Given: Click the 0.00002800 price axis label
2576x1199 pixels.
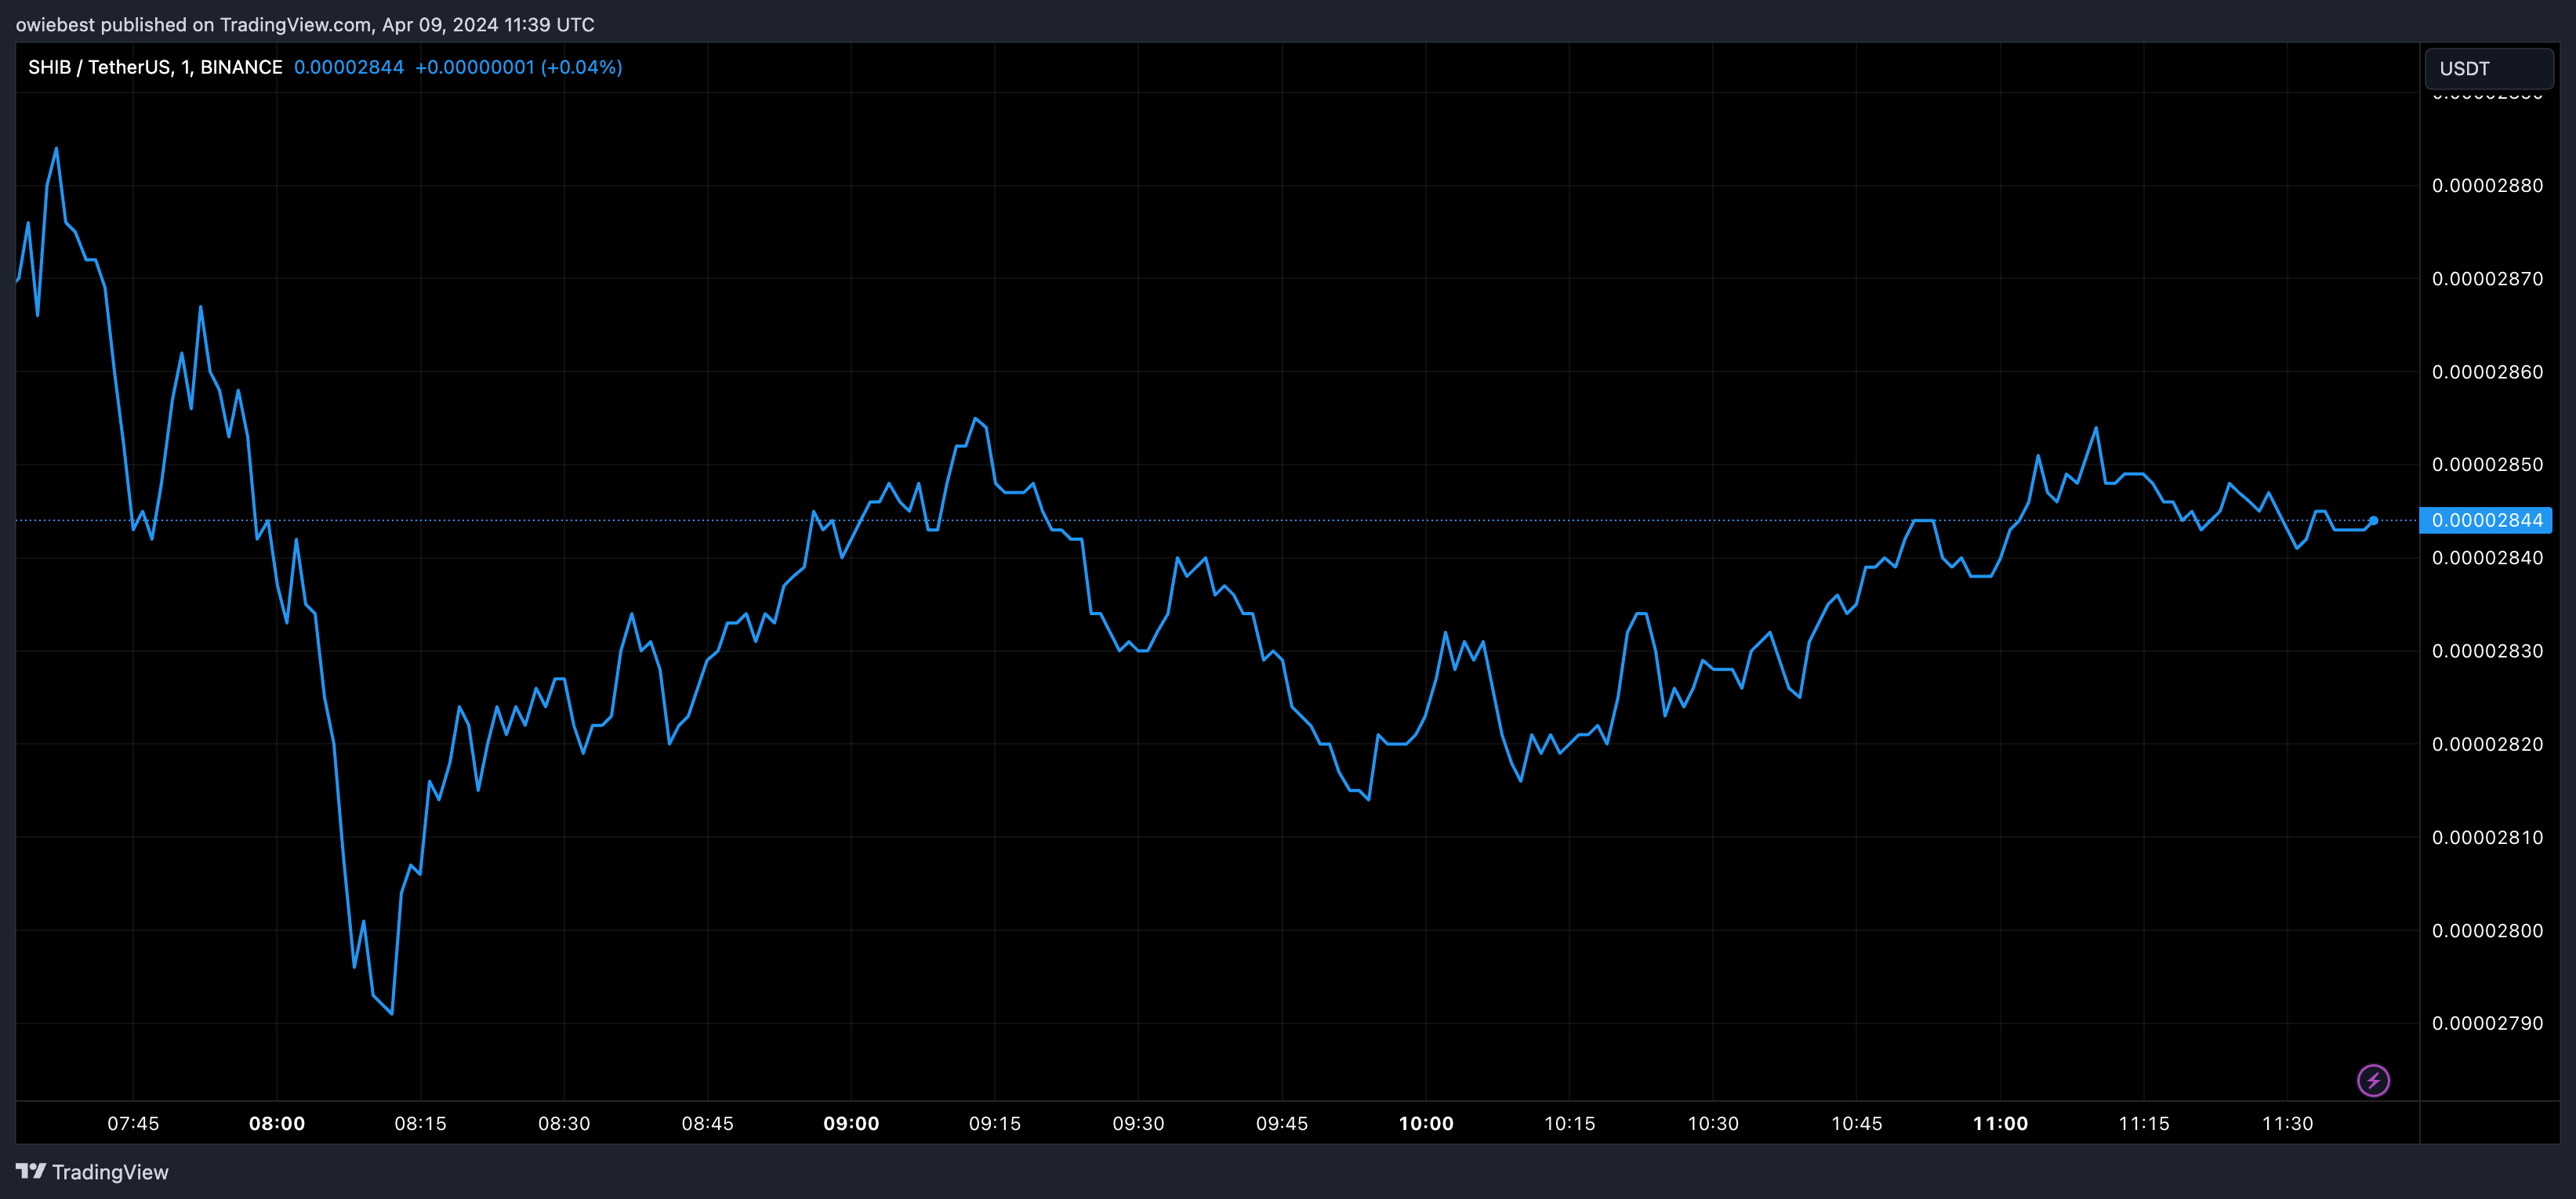Looking at the screenshot, I should coord(2487,931).
